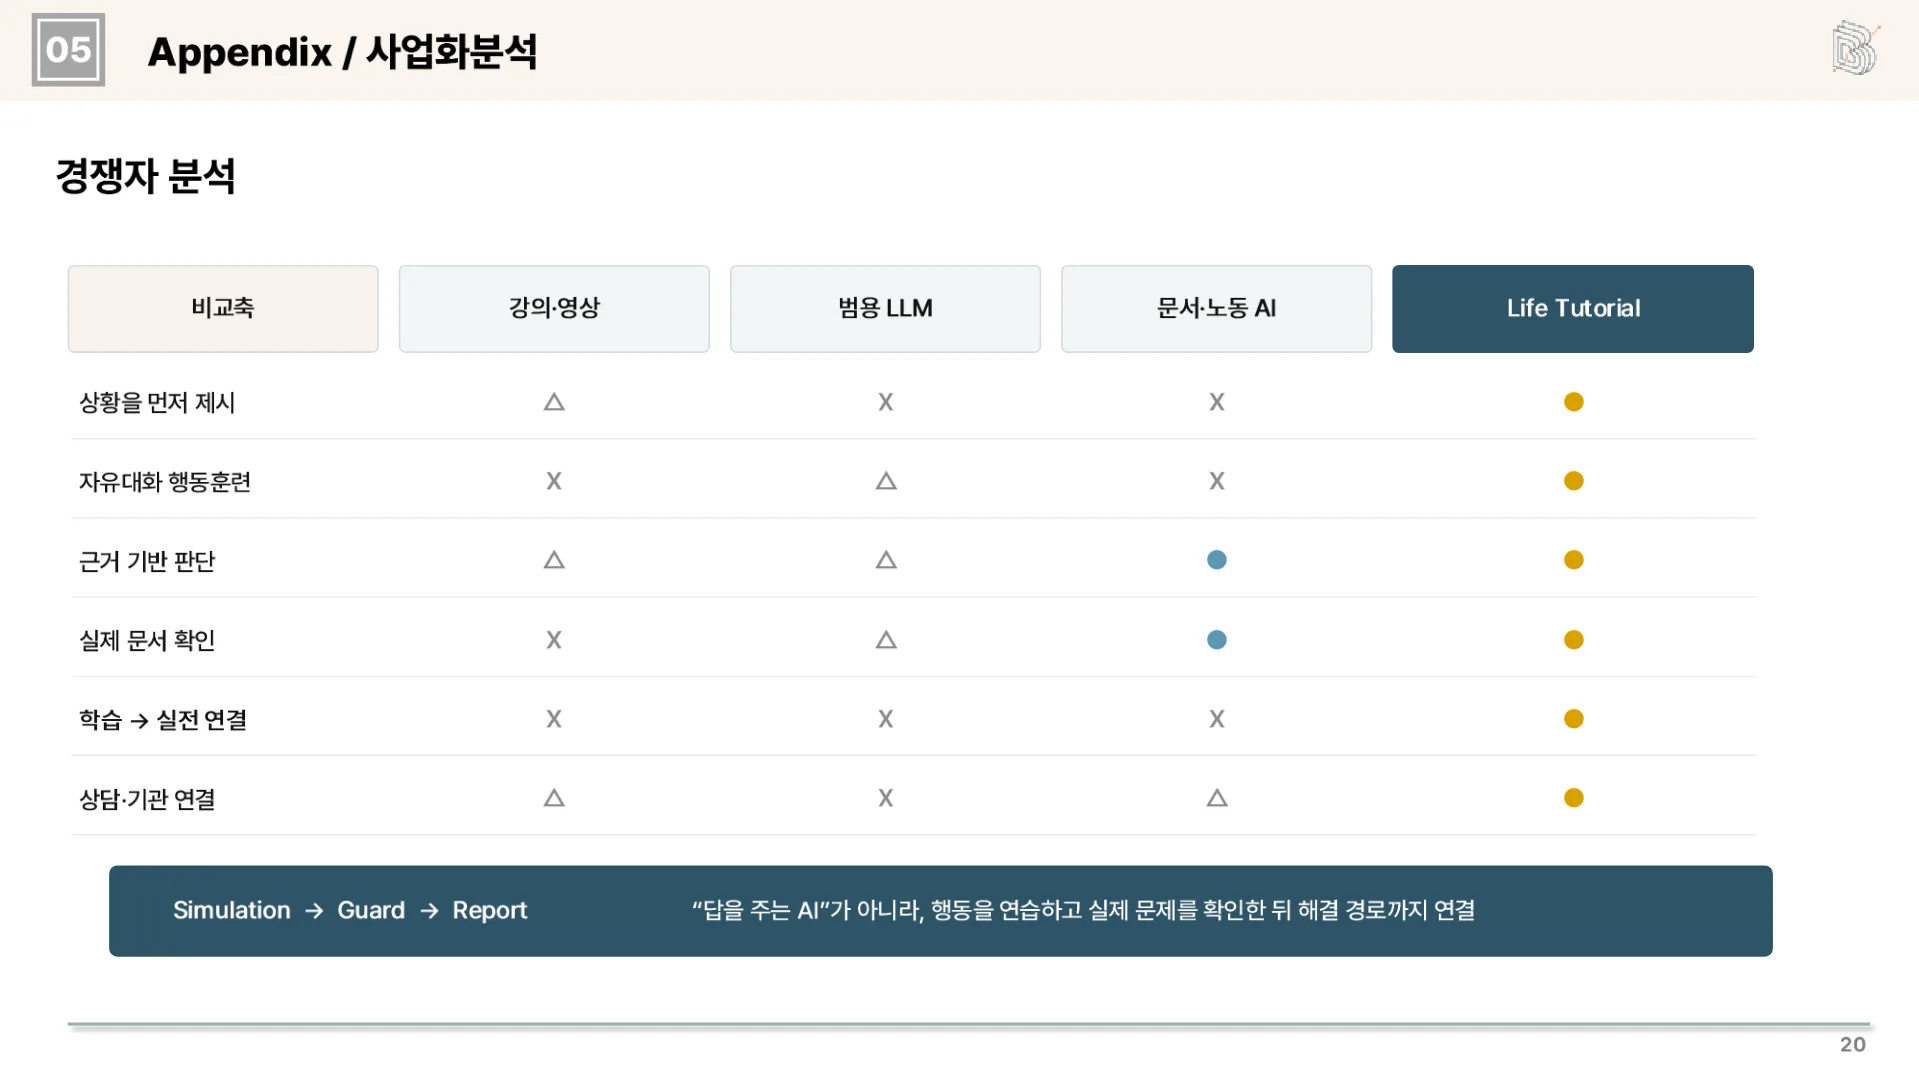Click the triangle for 근거 기반 판단 under 강의·영상
This screenshot has width=1919, height=1080.
click(x=554, y=560)
